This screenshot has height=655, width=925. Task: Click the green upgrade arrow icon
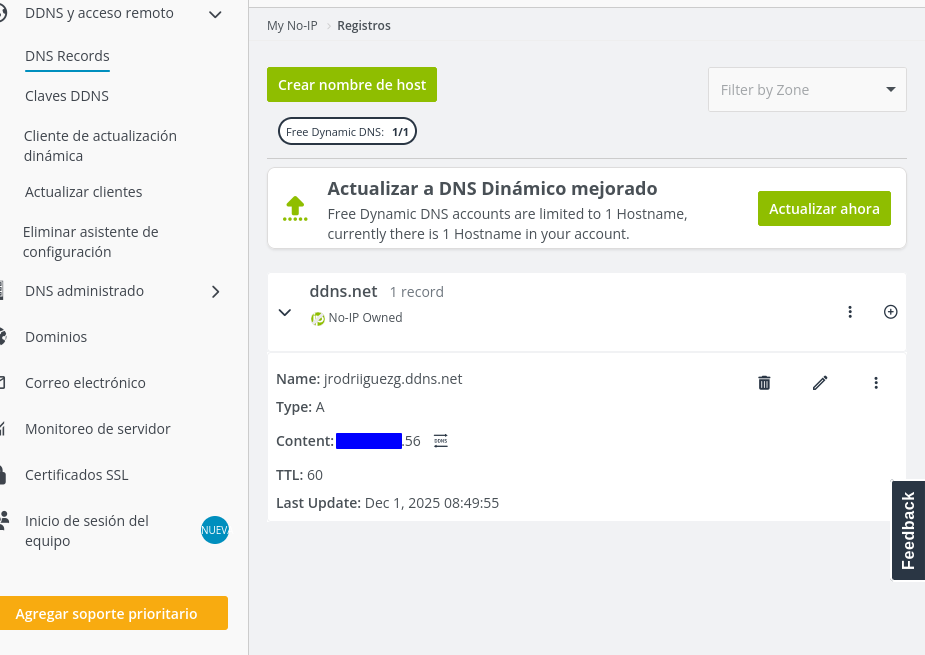click(x=295, y=209)
